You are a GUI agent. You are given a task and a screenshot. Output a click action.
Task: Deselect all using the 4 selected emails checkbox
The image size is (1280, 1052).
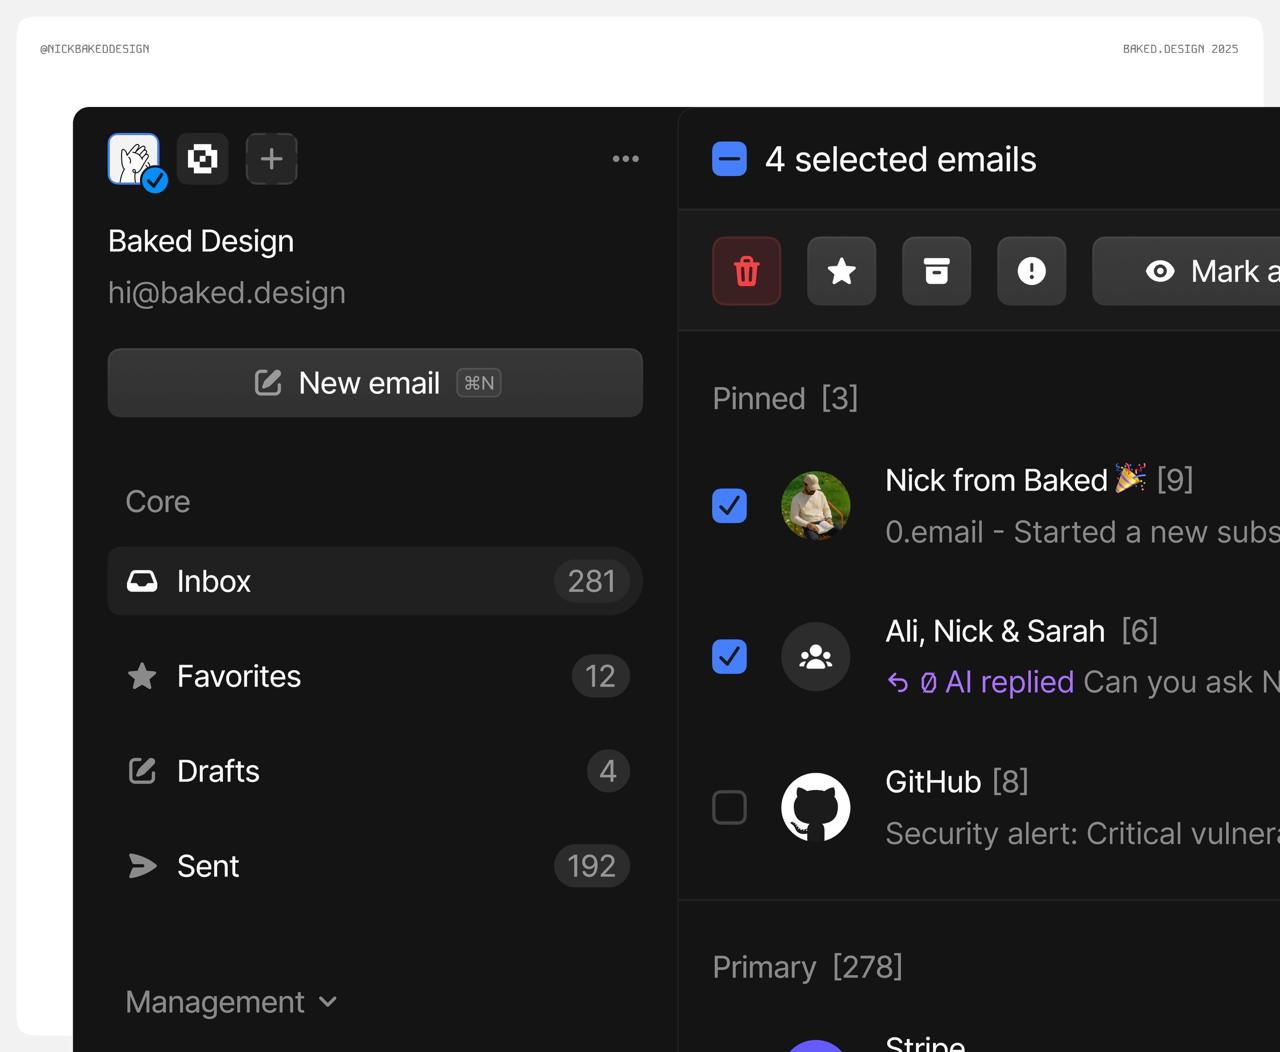coord(730,159)
